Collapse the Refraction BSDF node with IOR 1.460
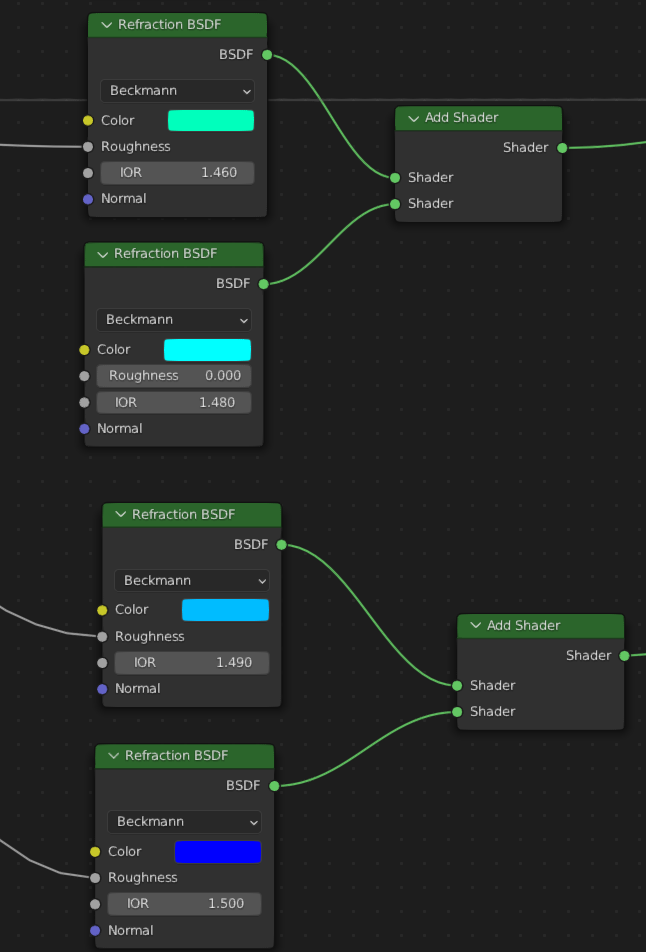 coord(107,25)
